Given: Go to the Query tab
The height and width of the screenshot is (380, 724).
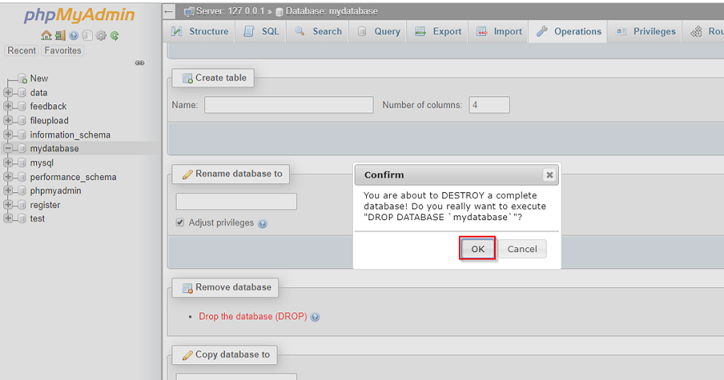Looking at the screenshot, I should 378,31.
